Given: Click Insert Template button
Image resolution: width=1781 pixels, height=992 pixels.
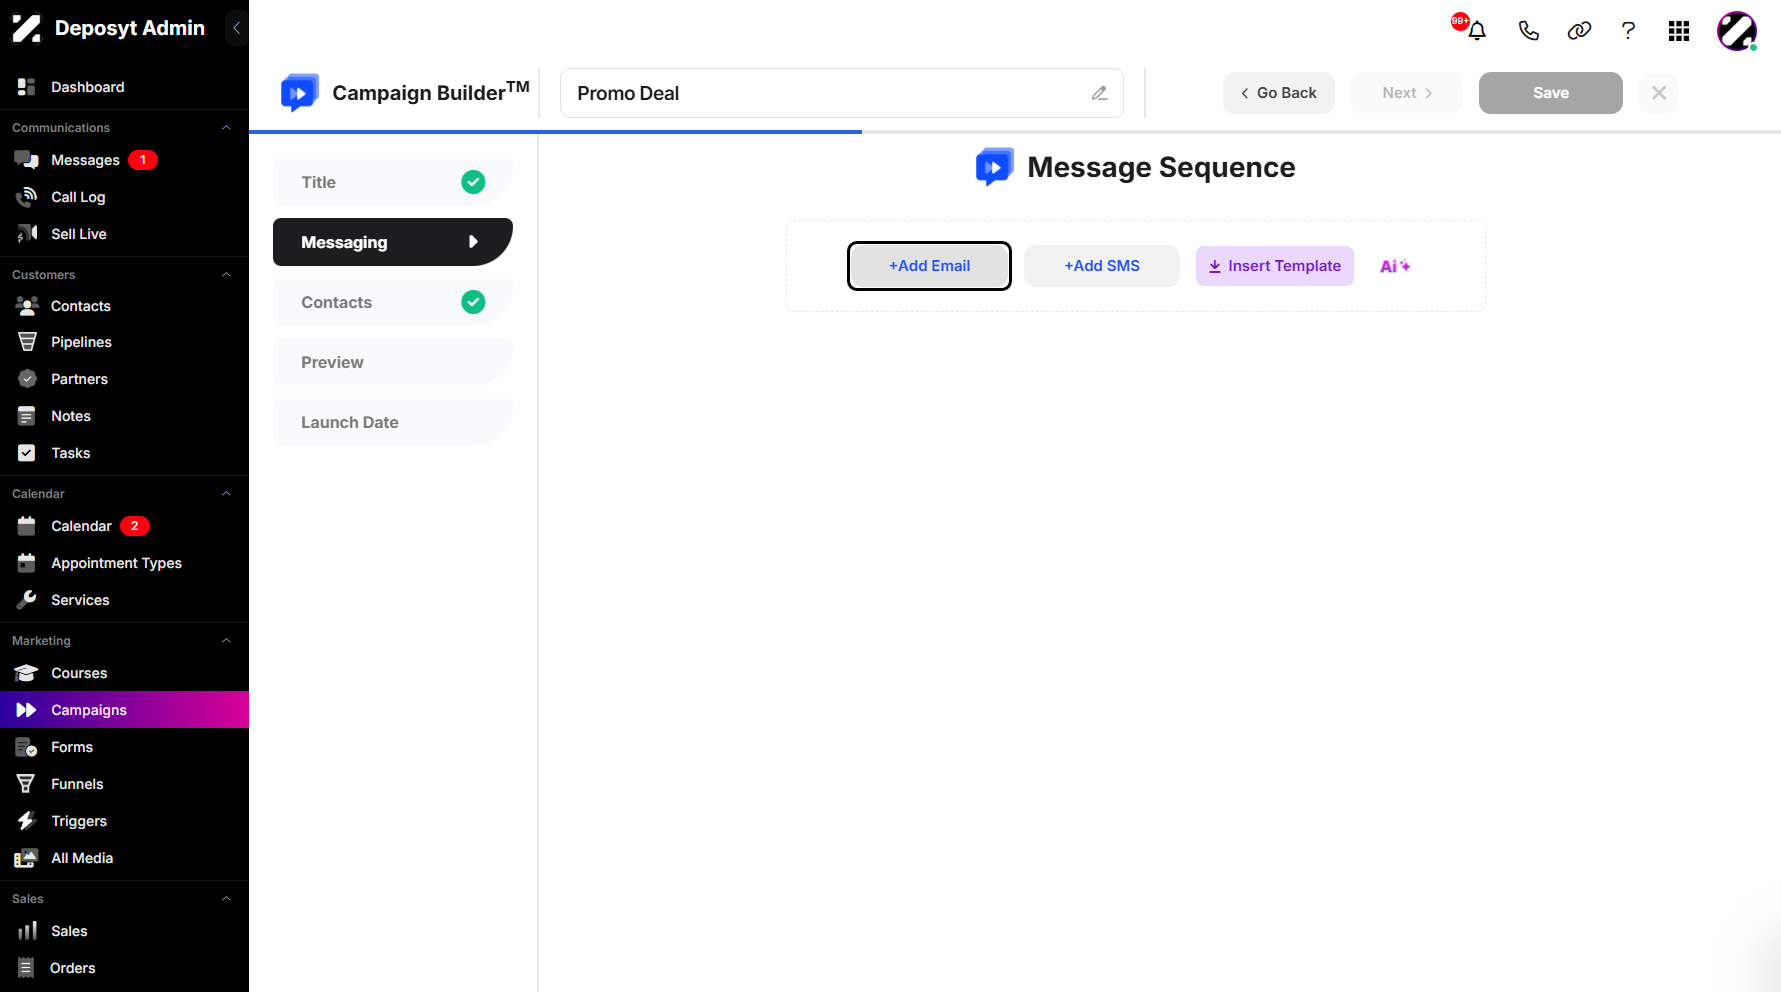Looking at the screenshot, I should pos(1275,266).
